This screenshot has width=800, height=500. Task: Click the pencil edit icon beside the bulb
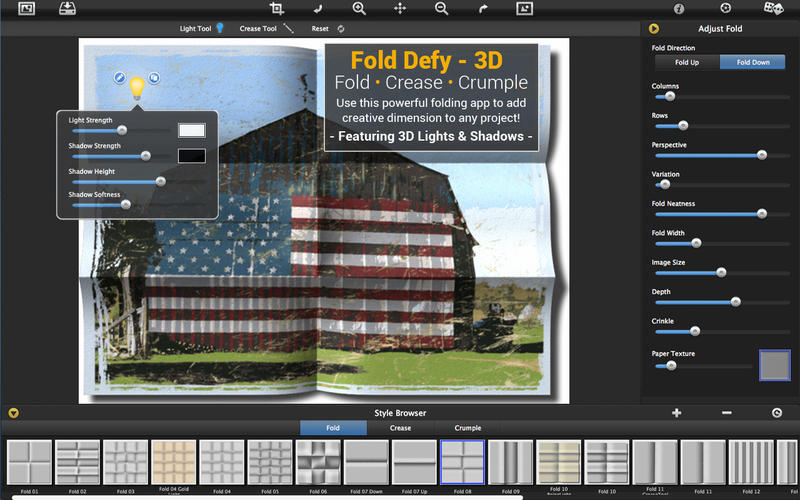119,78
